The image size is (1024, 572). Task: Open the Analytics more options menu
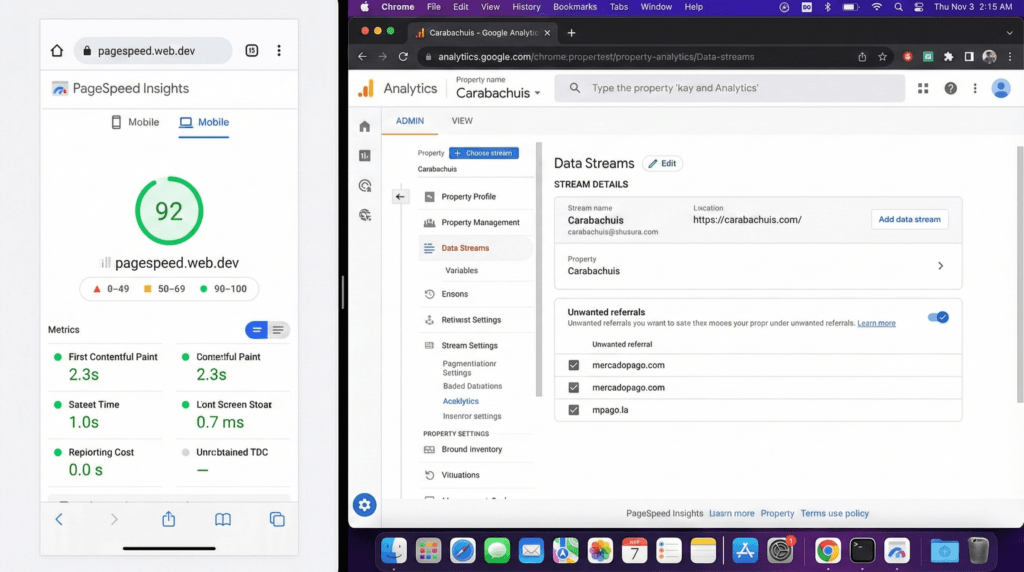click(975, 88)
